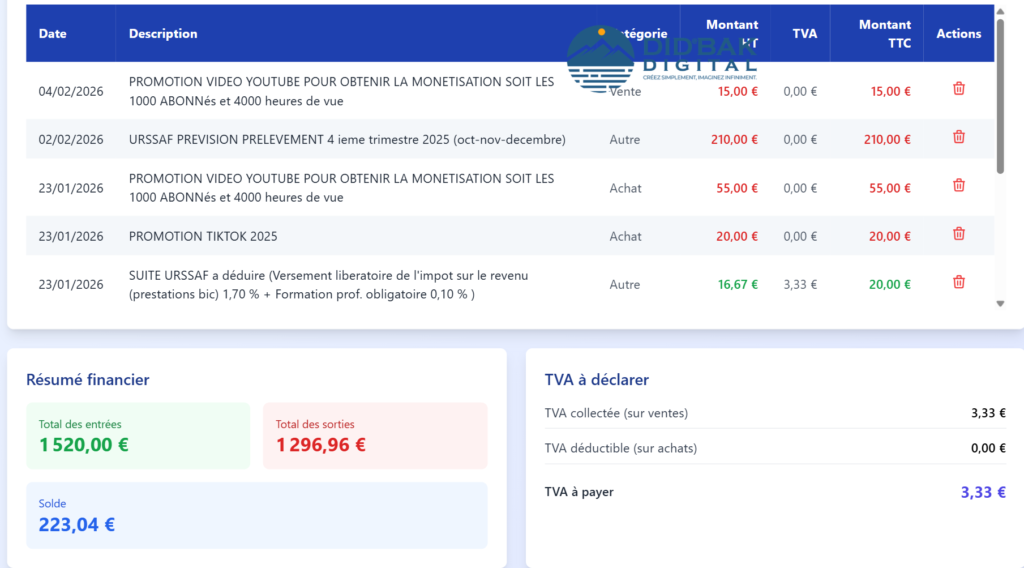Screen dimensions: 1024x568
Task: Click the TVA à payer amount 3,33 €
Action: pyautogui.click(x=983, y=492)
